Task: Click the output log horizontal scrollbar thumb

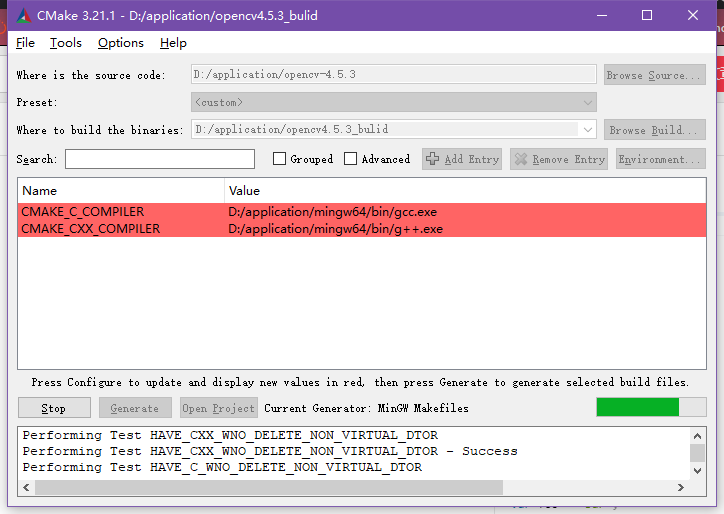Action: coord(269,487)
